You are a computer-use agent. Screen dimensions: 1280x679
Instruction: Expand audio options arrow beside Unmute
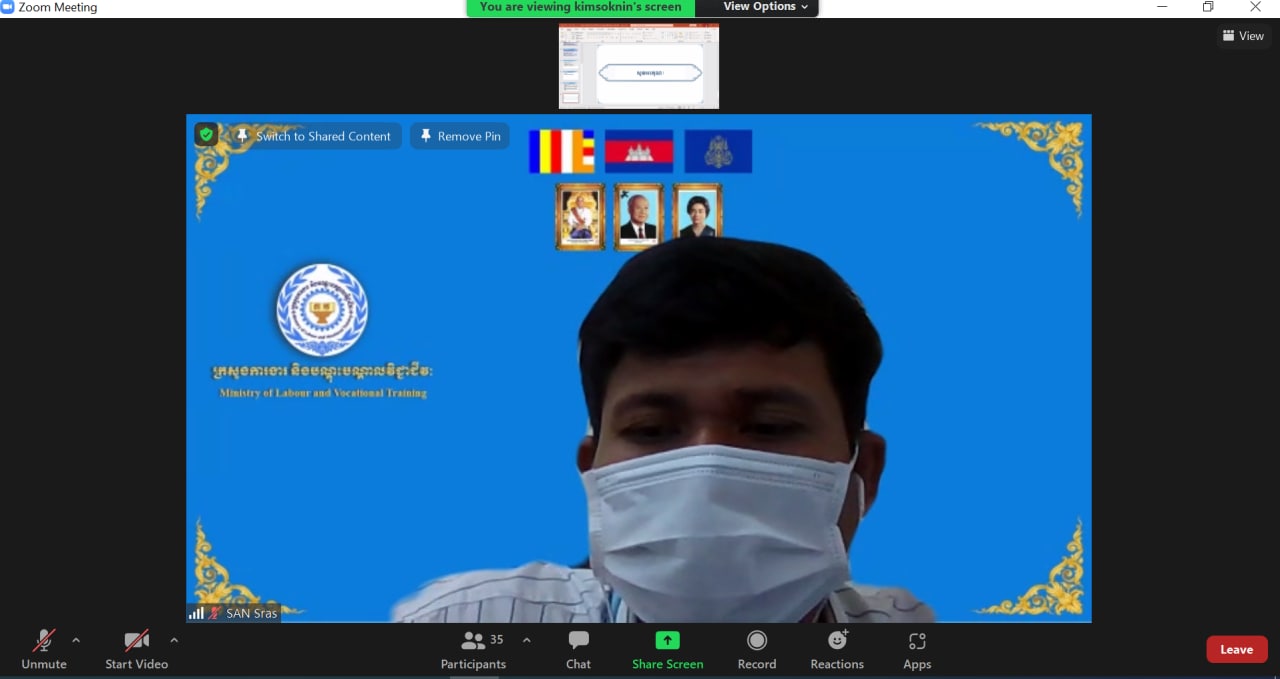click(76, 640)
